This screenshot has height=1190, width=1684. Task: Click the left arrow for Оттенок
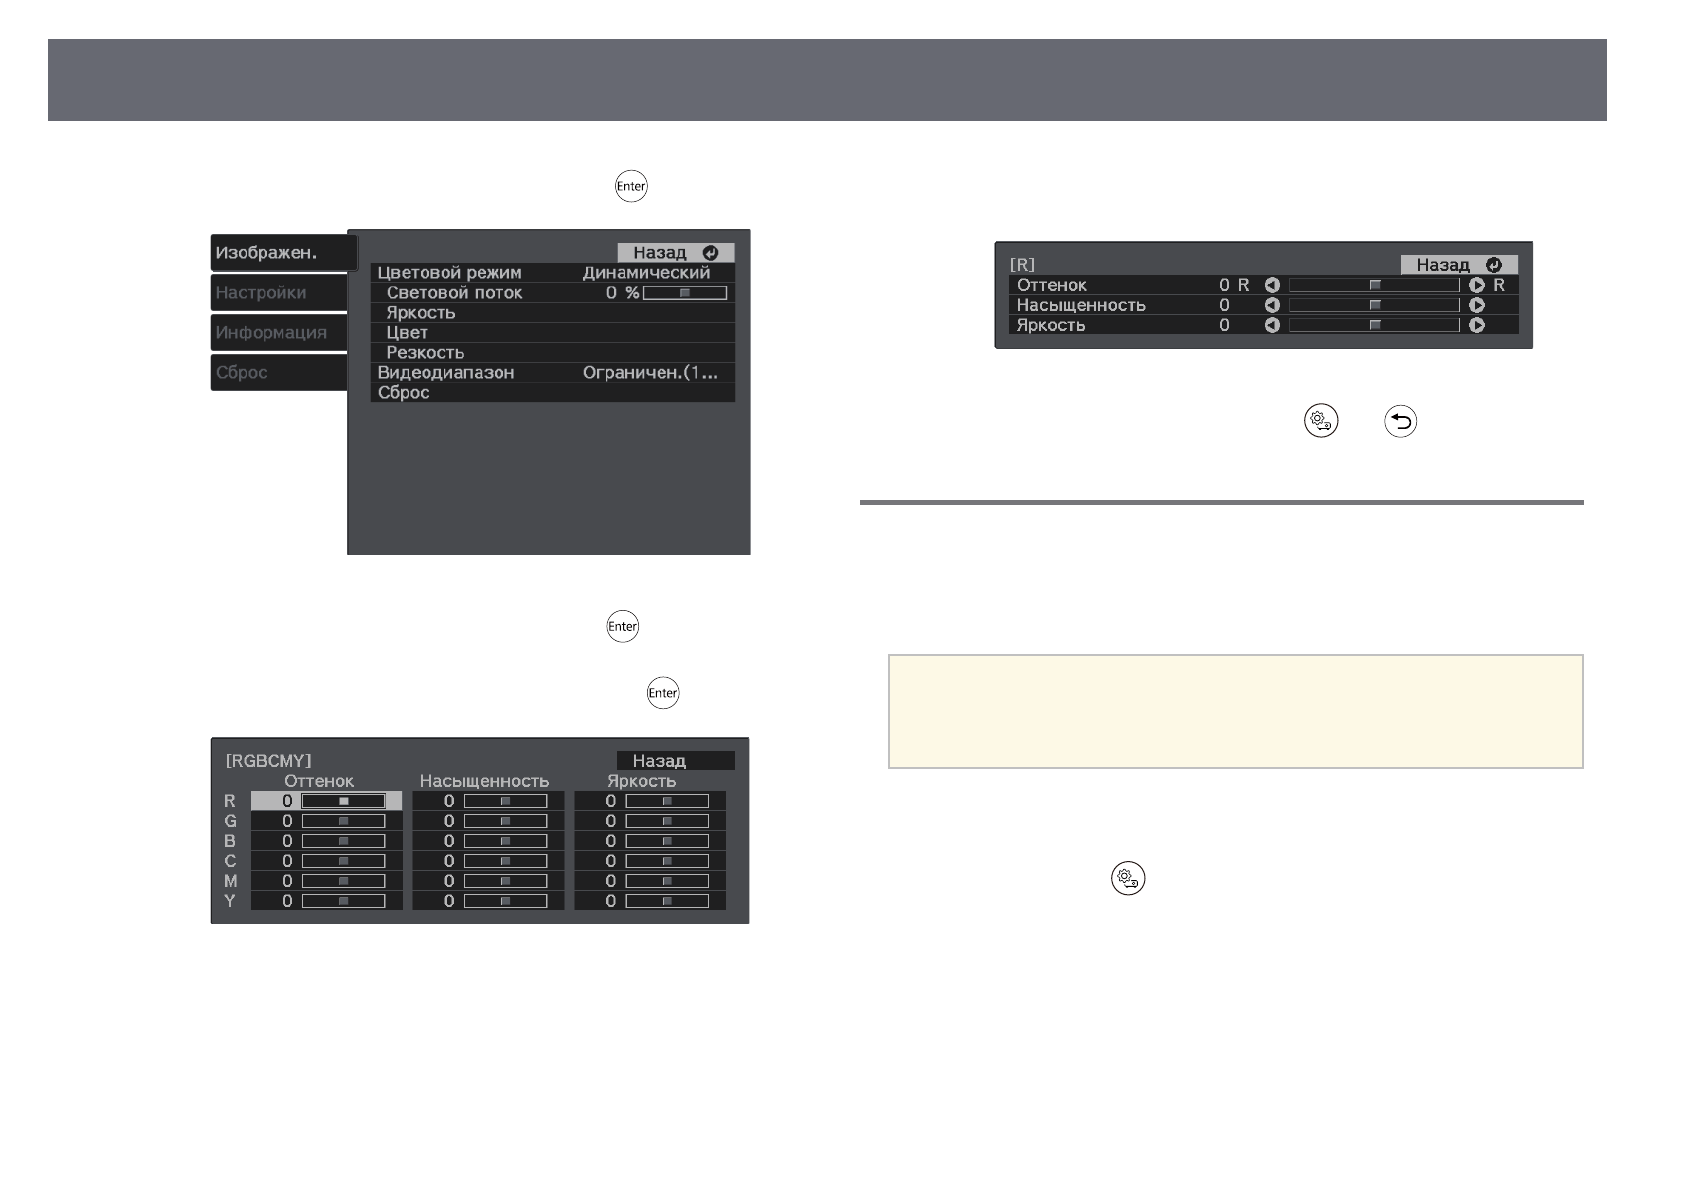(x=1272, y=285)
